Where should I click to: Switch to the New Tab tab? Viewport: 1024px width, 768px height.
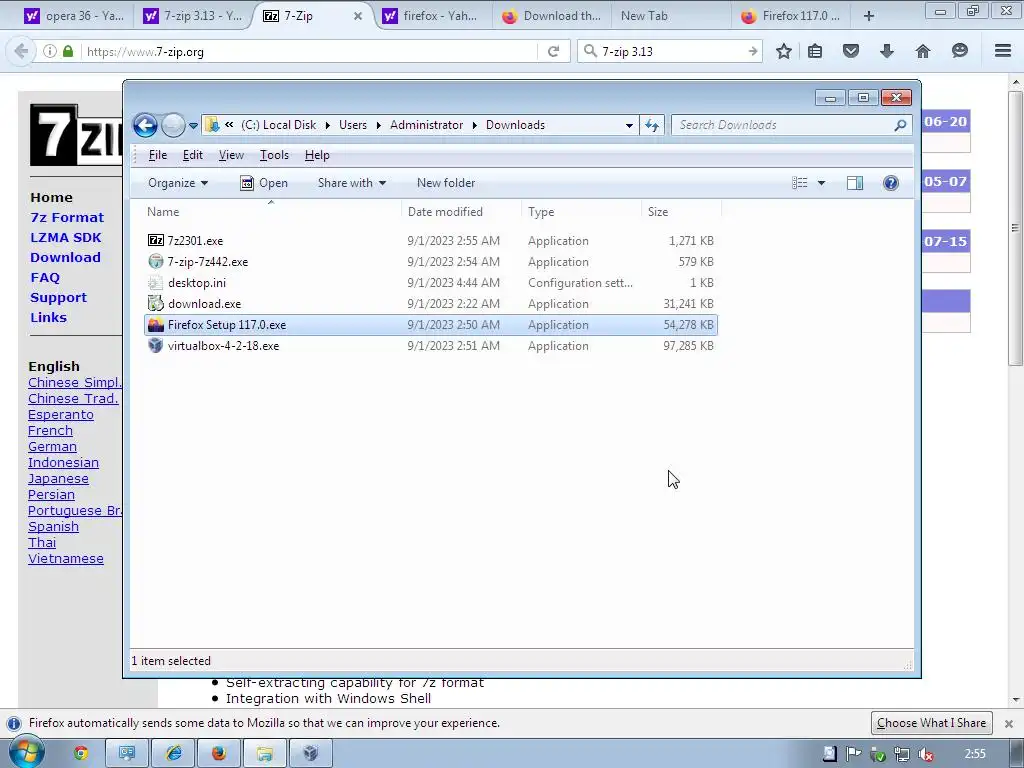[x=671, y=16]
